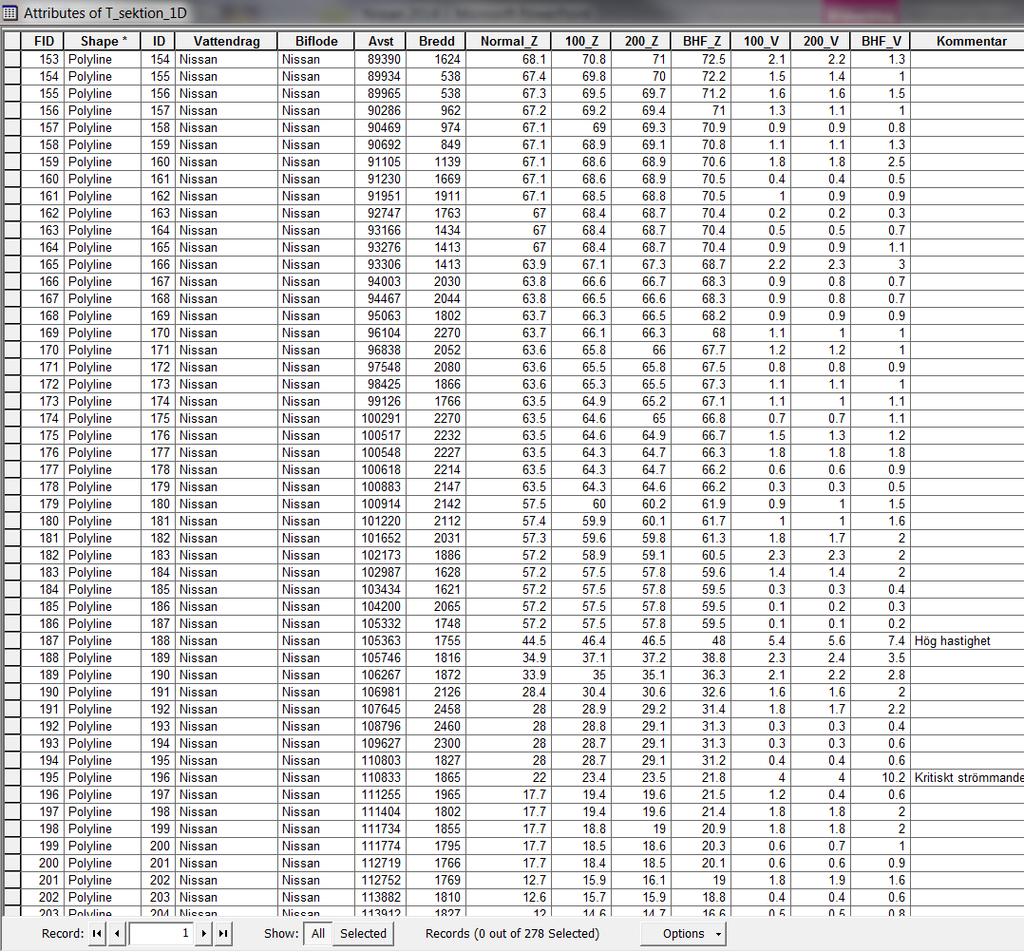1024x952 pixels.
Task: Click the Bredd column header
Action: tap(436, 41)
